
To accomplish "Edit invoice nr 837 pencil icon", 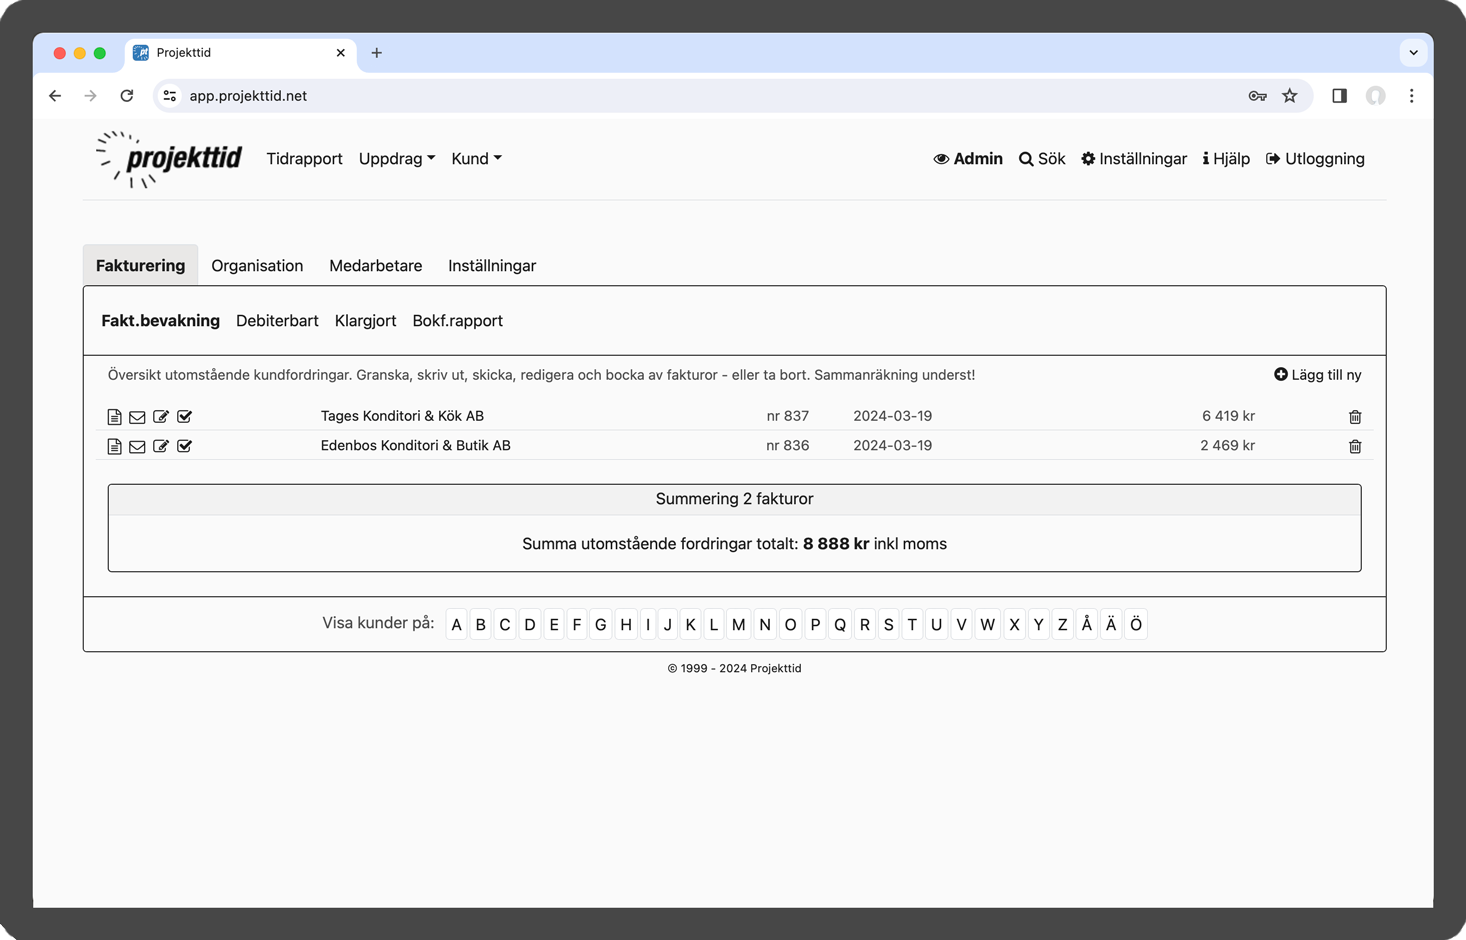I will click(x=161, y=417).
